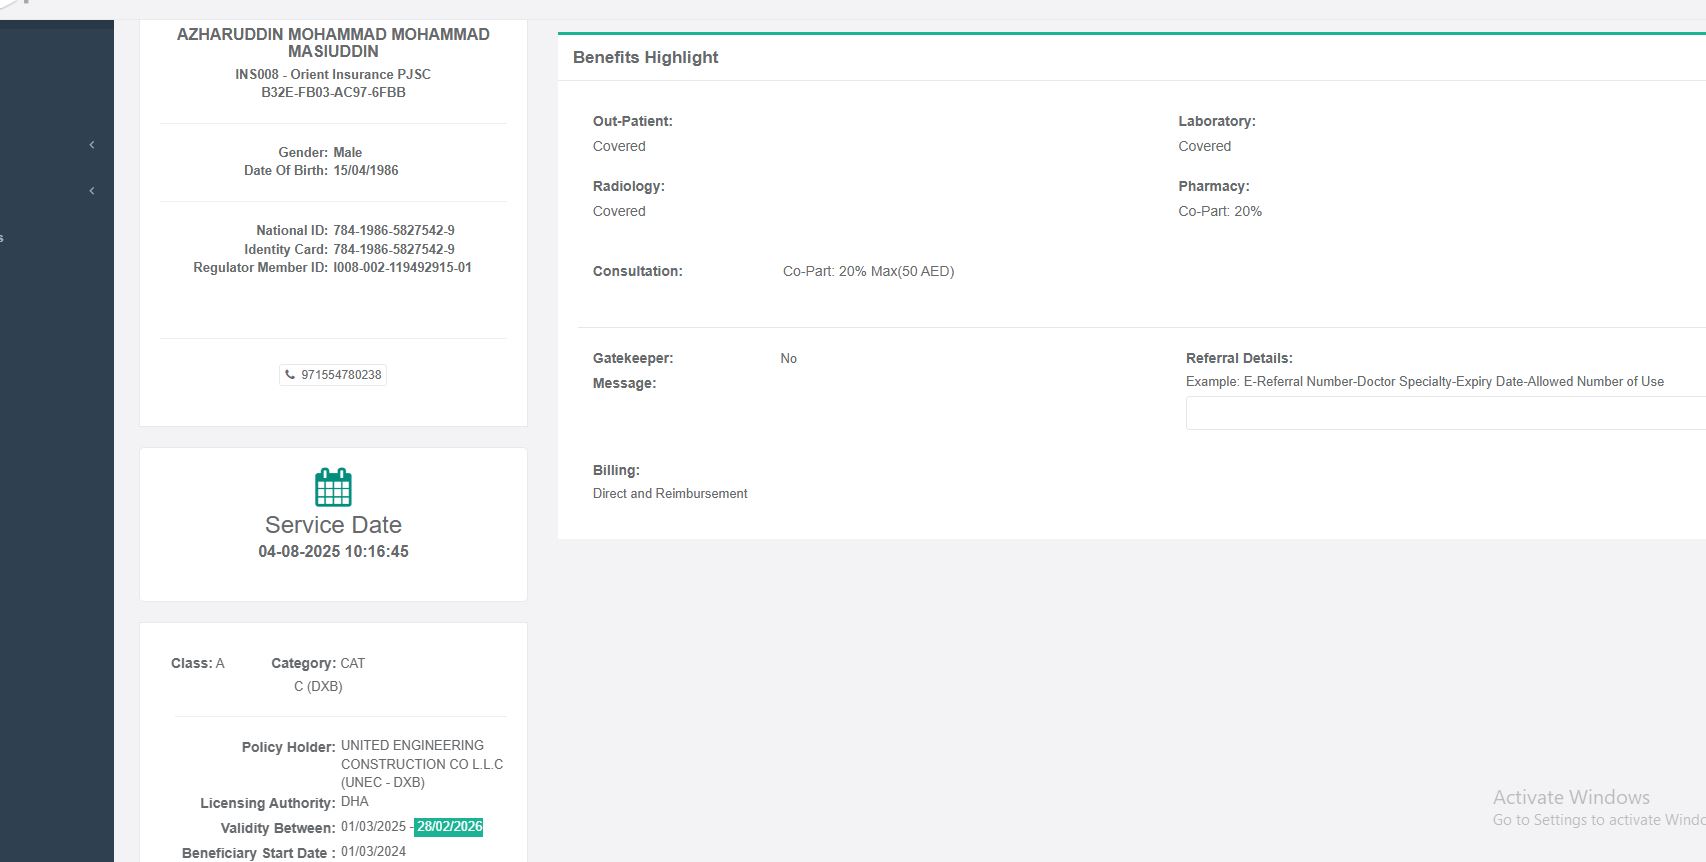The image size is (1706, 862).
Task: Click the card number B32E-FB03-AC97-6FBB
Action: click(x=333, y=93)
